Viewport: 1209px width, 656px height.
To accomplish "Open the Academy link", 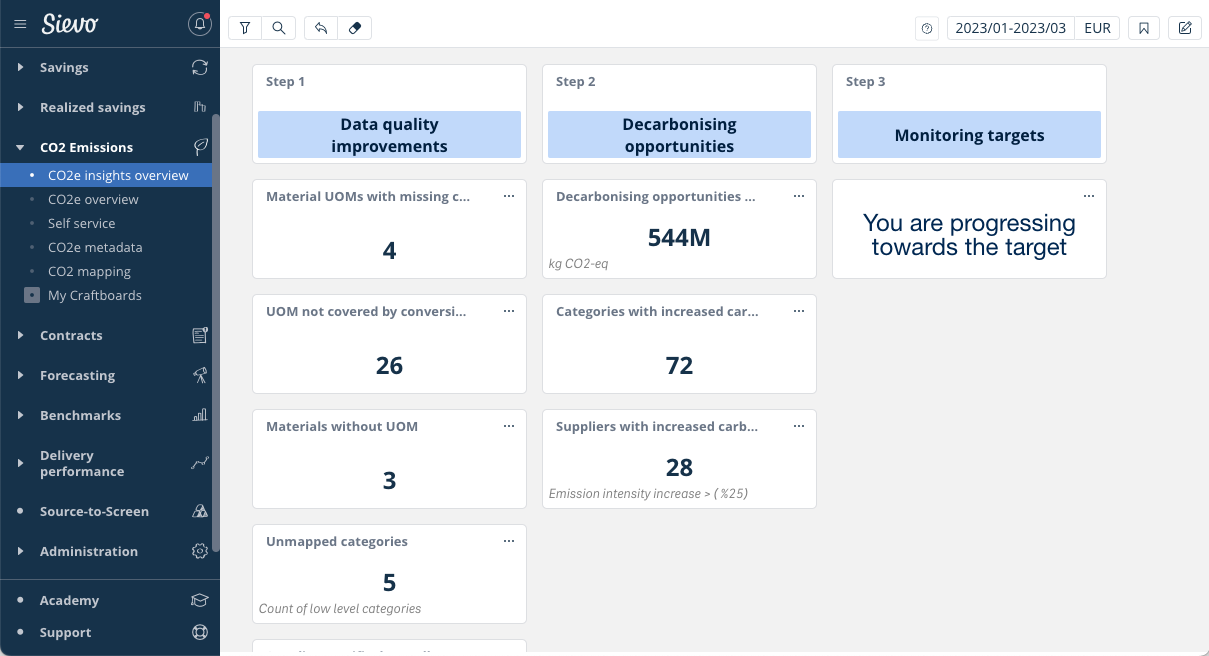I will (x=69, y=600).
